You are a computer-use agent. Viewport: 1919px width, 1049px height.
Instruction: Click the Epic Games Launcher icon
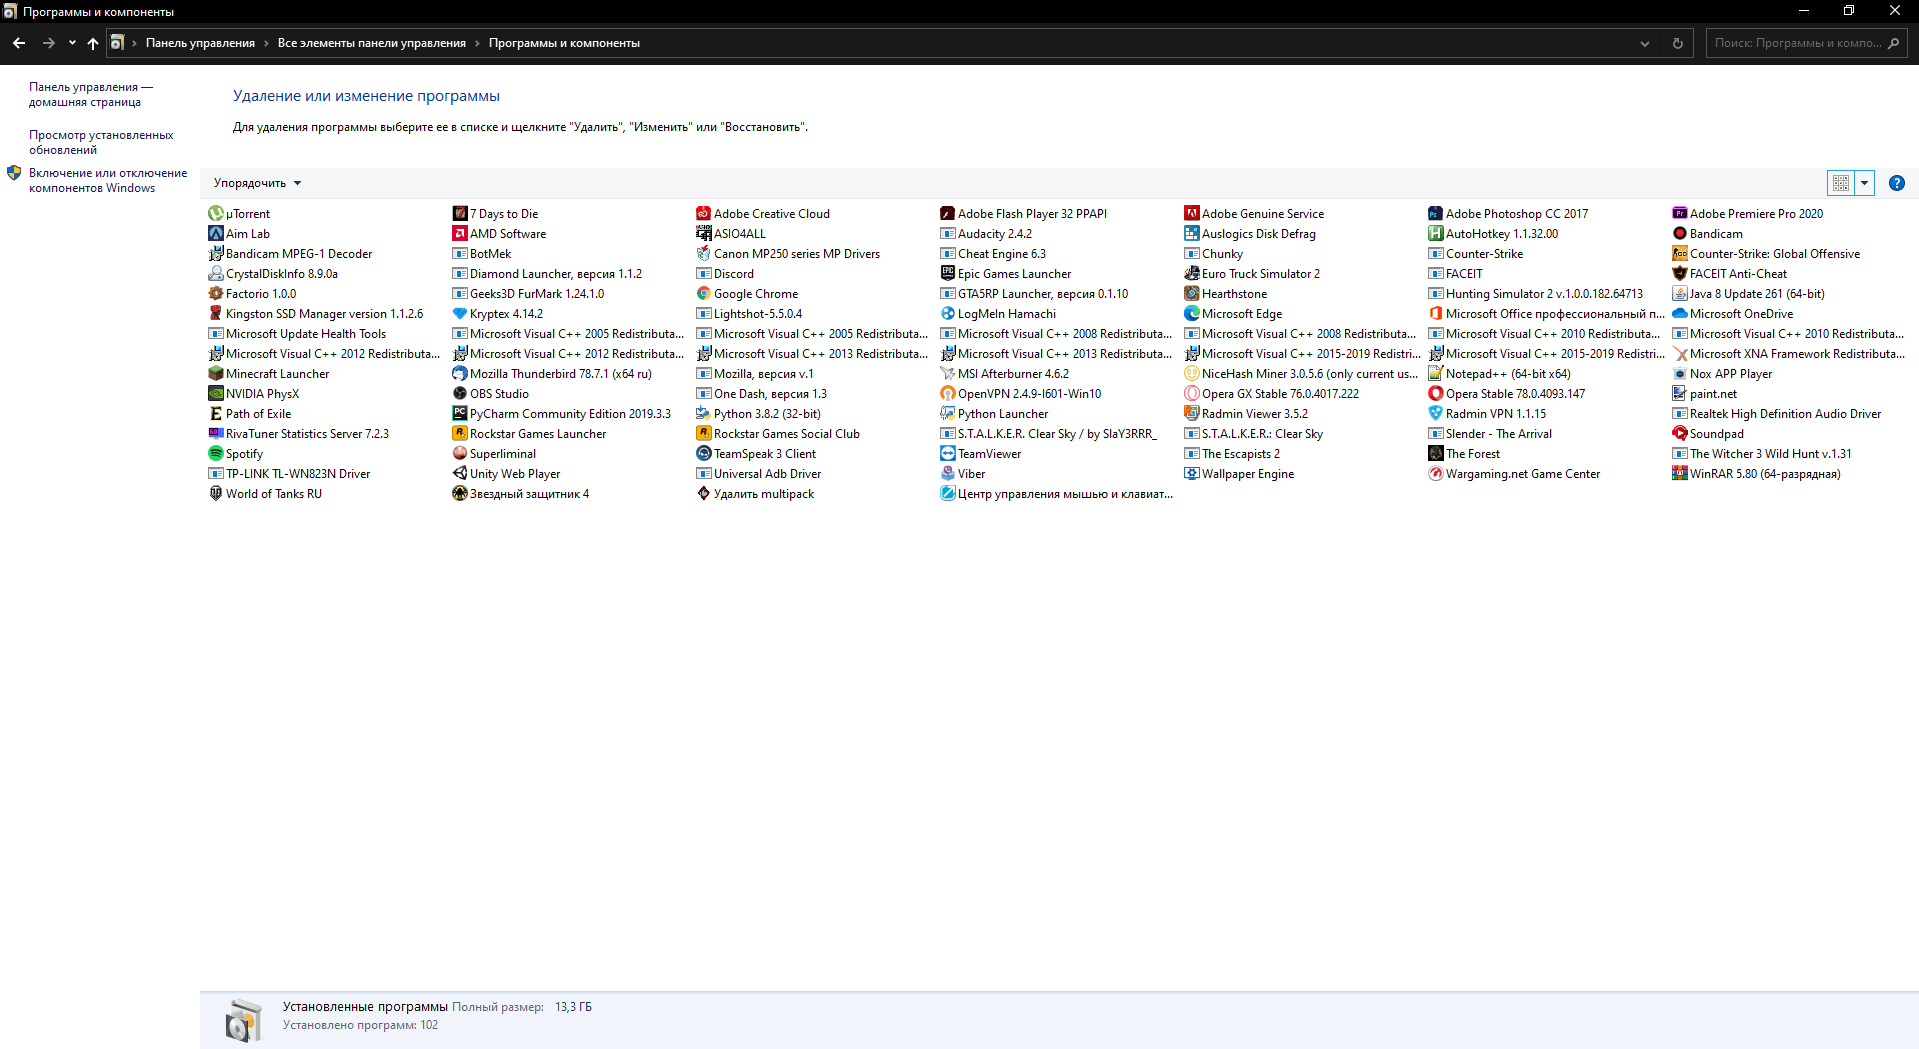[x=947, y=273]
